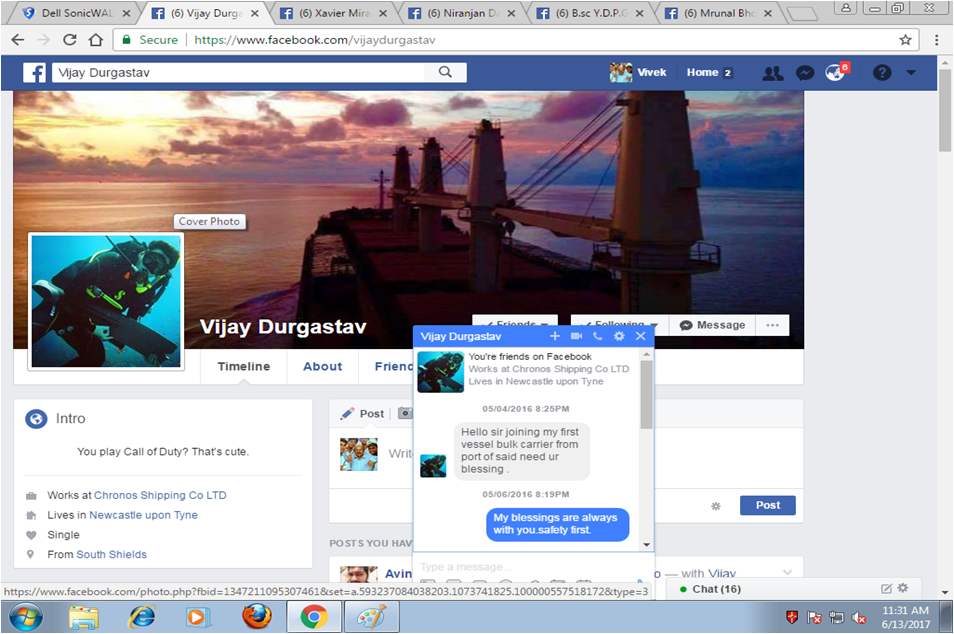Screen dimensions: 954x634
Task: Start a video call in chat header
Action: [x=576, y=337]
